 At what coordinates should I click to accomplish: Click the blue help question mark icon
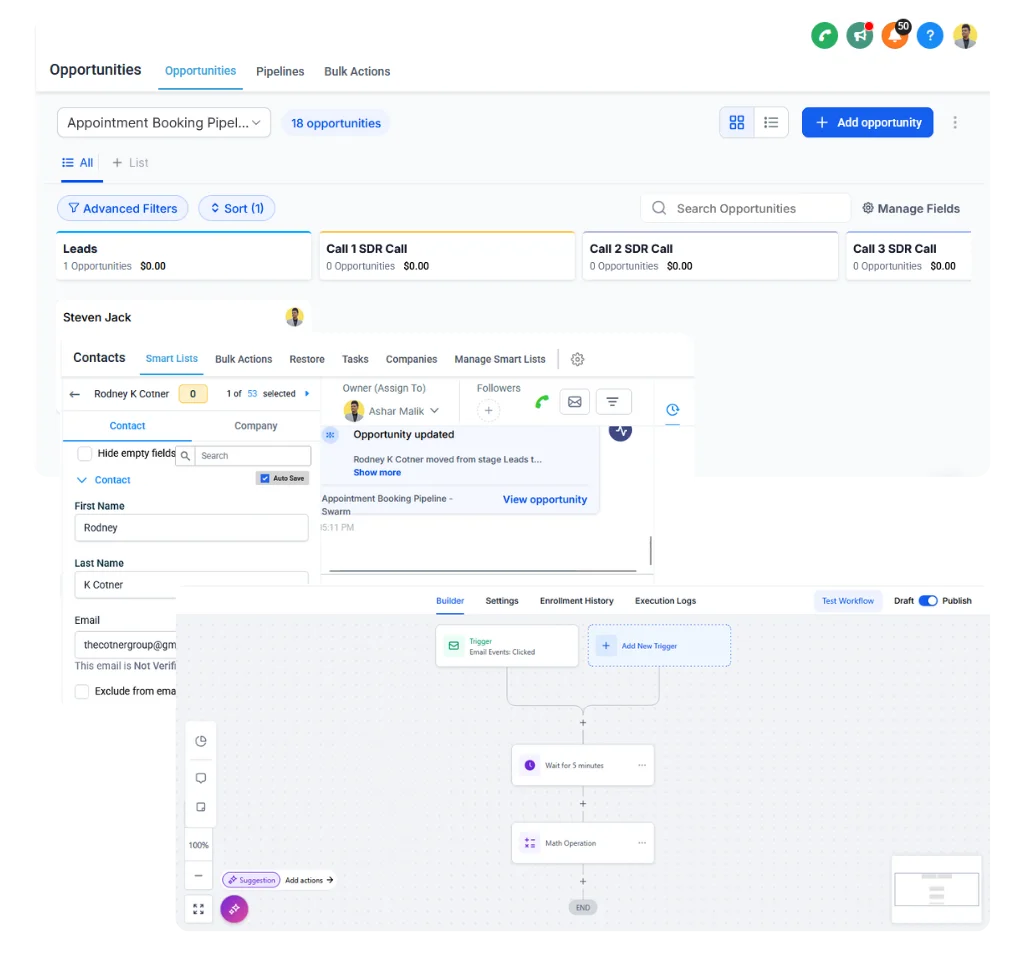coord(929,36)
